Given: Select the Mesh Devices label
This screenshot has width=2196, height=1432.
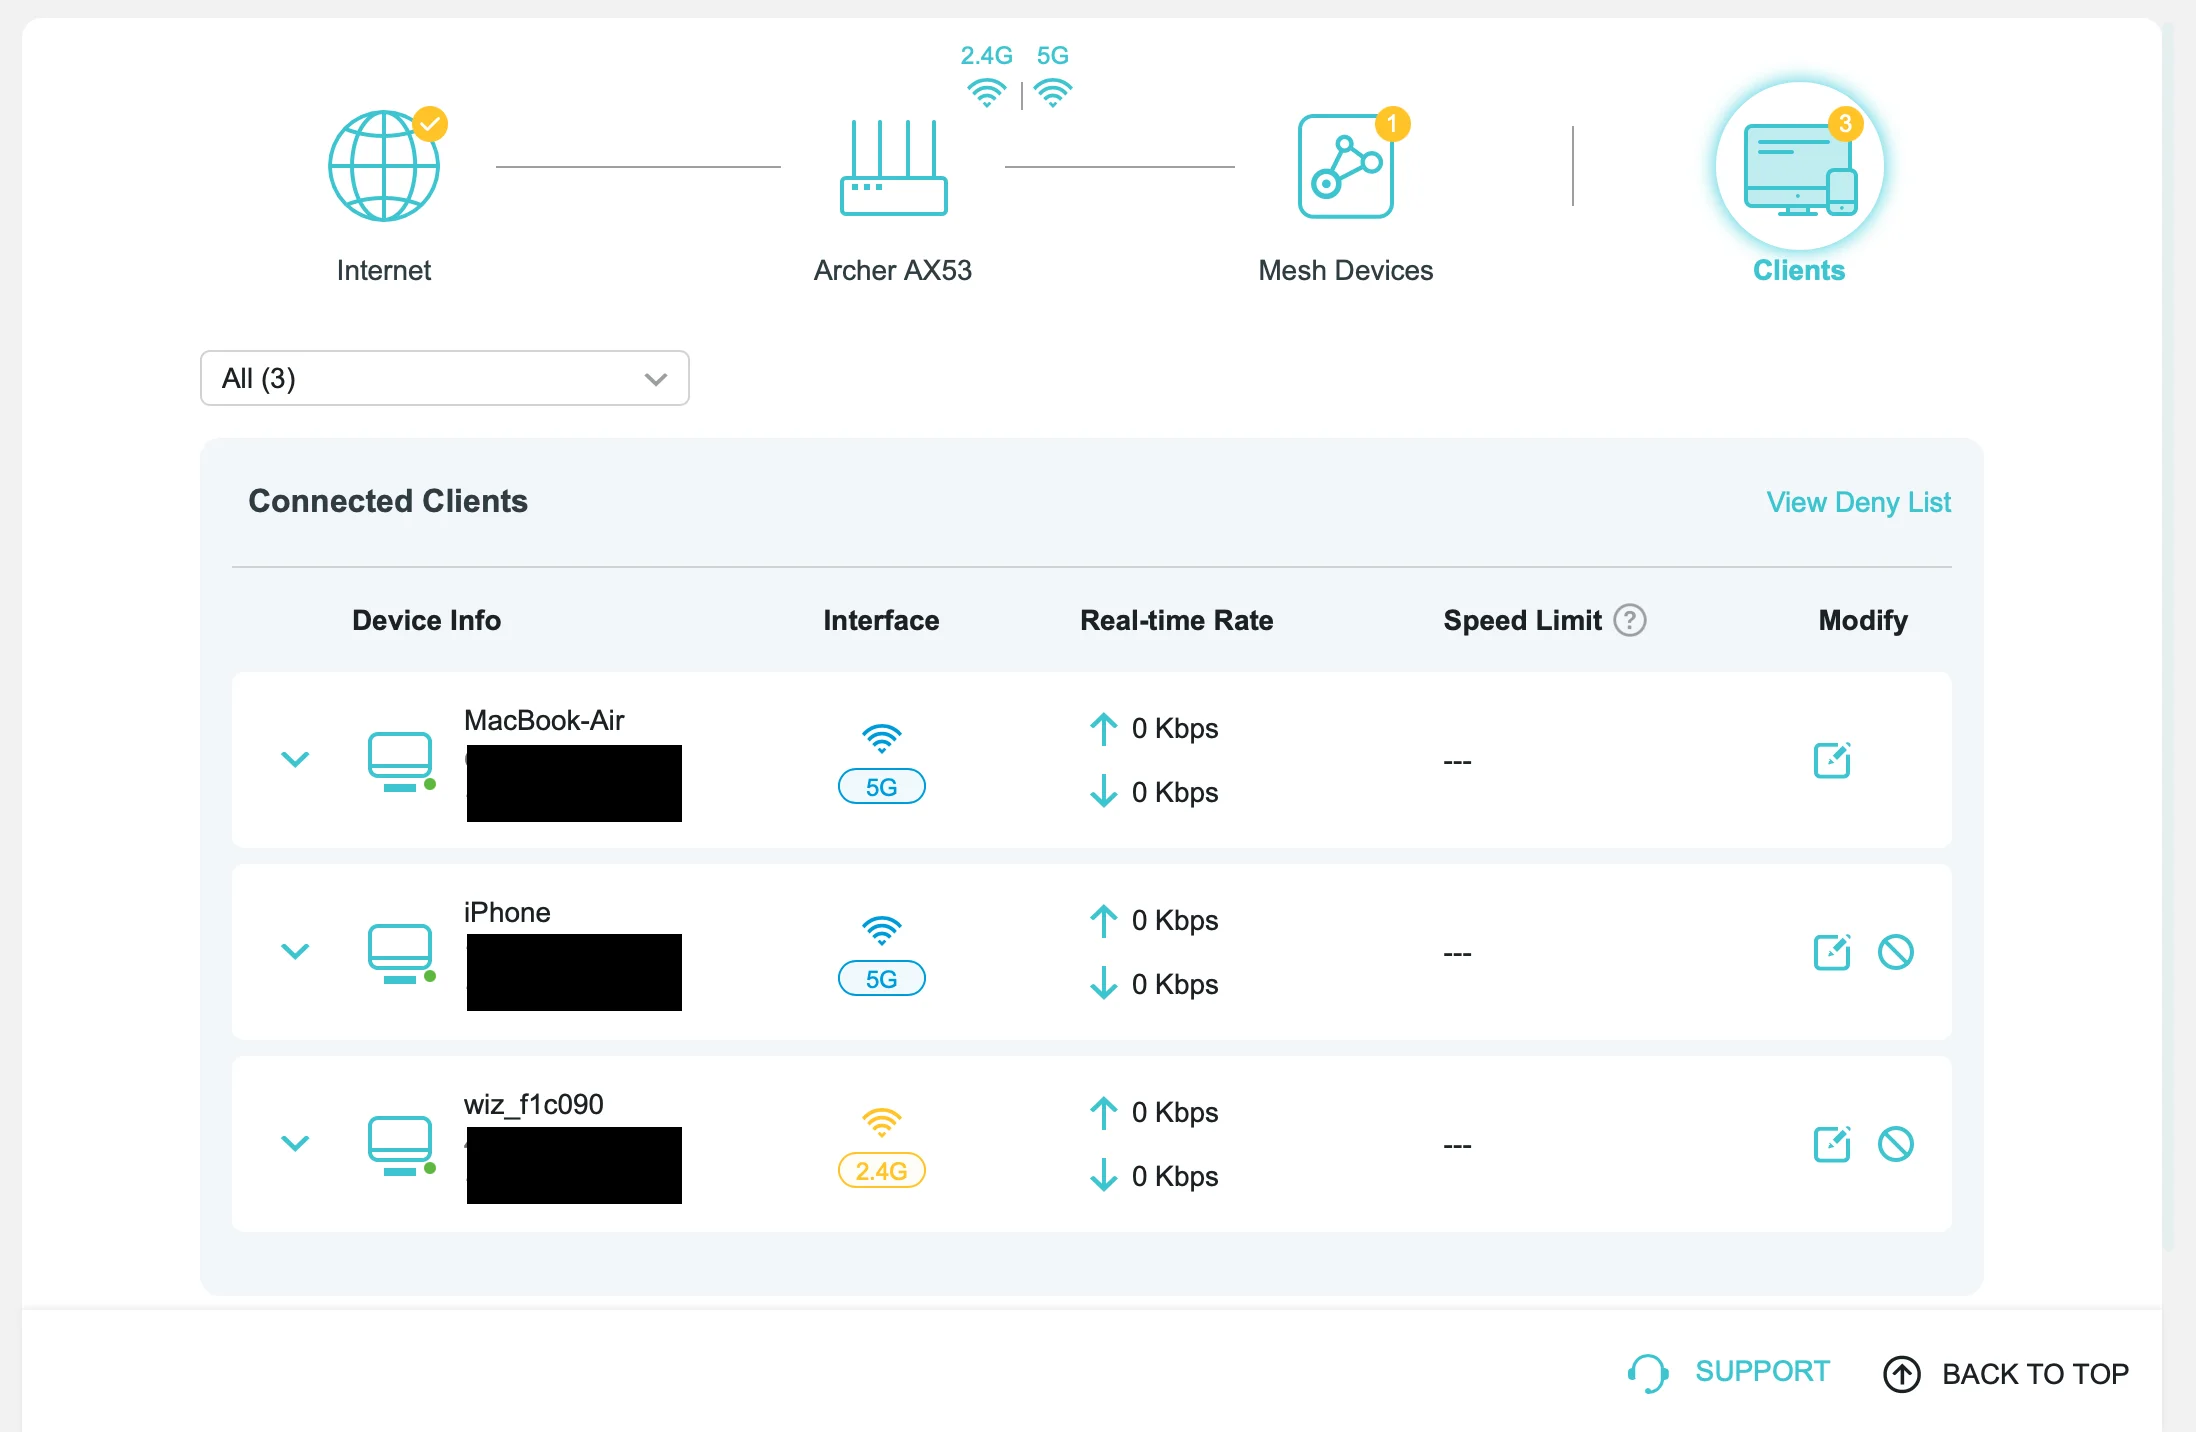Looking at the screenshot, I should point(1346,270).
